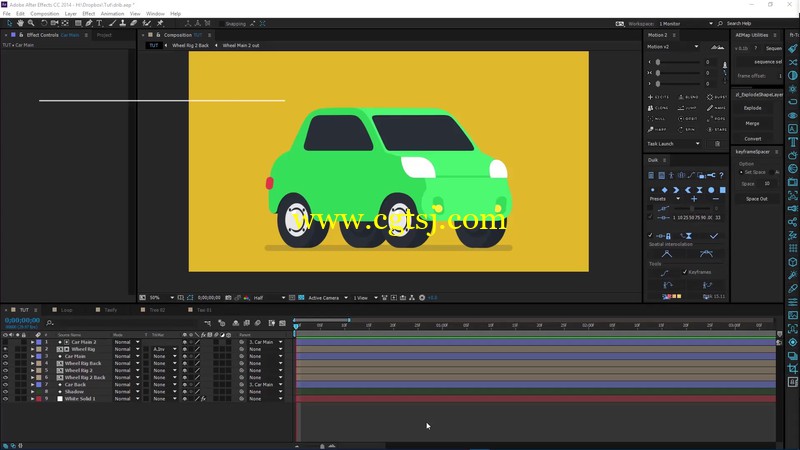Toggle the Keyframes checkbox in Duik
This screenshot has width=800, height=450.
pos(685,272)
